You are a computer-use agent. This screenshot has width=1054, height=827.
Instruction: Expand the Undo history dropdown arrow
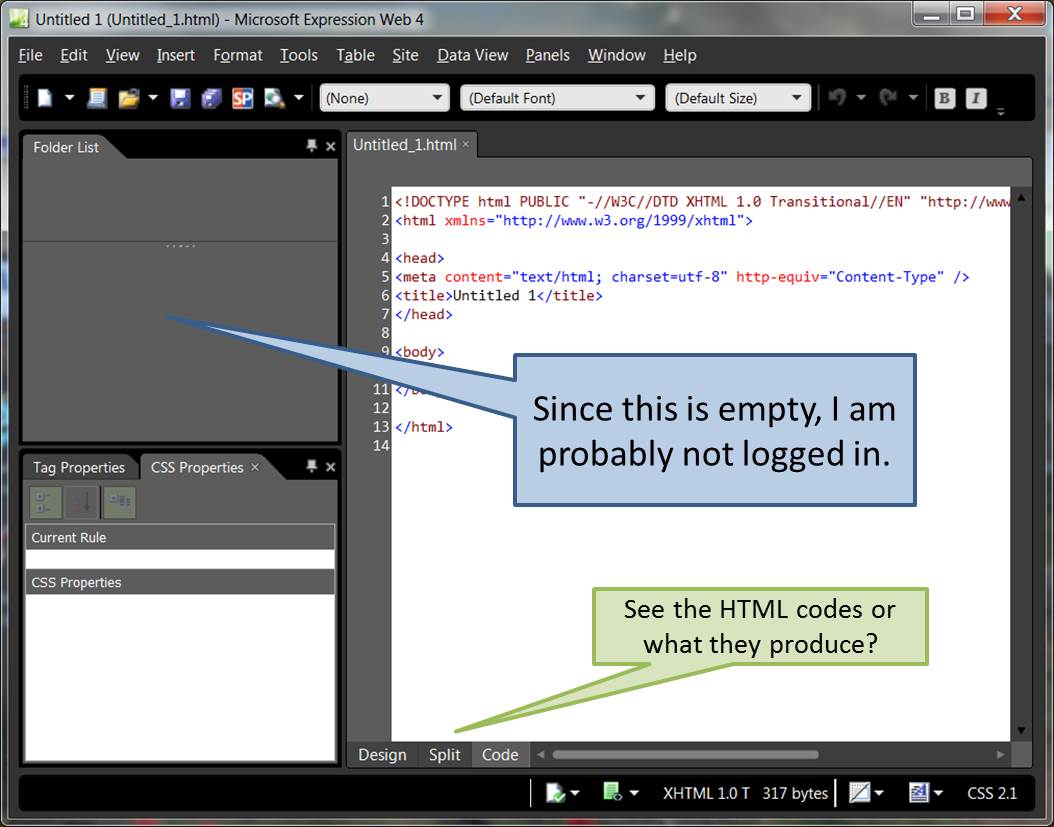[861, 98]
